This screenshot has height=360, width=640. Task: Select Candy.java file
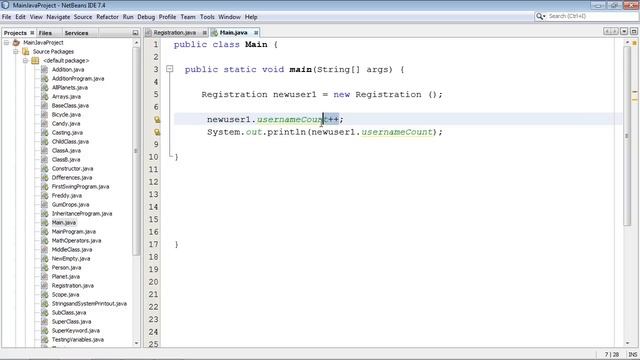66,123
